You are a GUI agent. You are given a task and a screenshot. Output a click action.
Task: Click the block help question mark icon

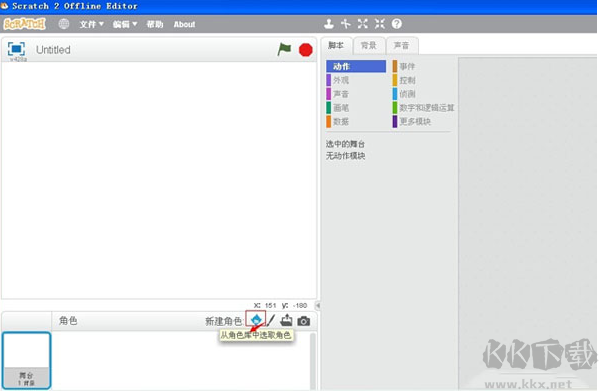tap(397, 24)
